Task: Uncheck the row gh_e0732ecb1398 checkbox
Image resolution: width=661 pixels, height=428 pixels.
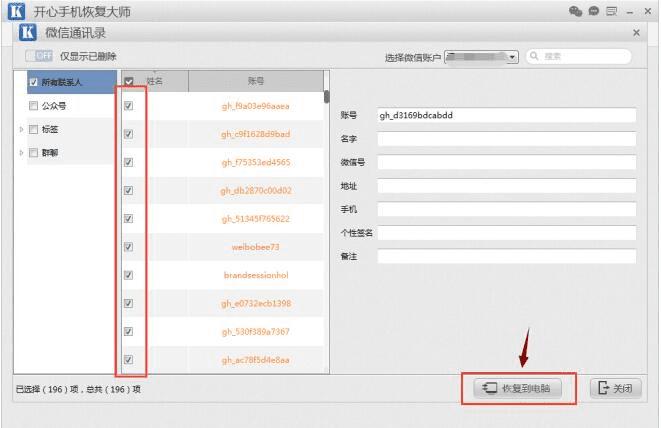Action: click(x=129, y=303)
